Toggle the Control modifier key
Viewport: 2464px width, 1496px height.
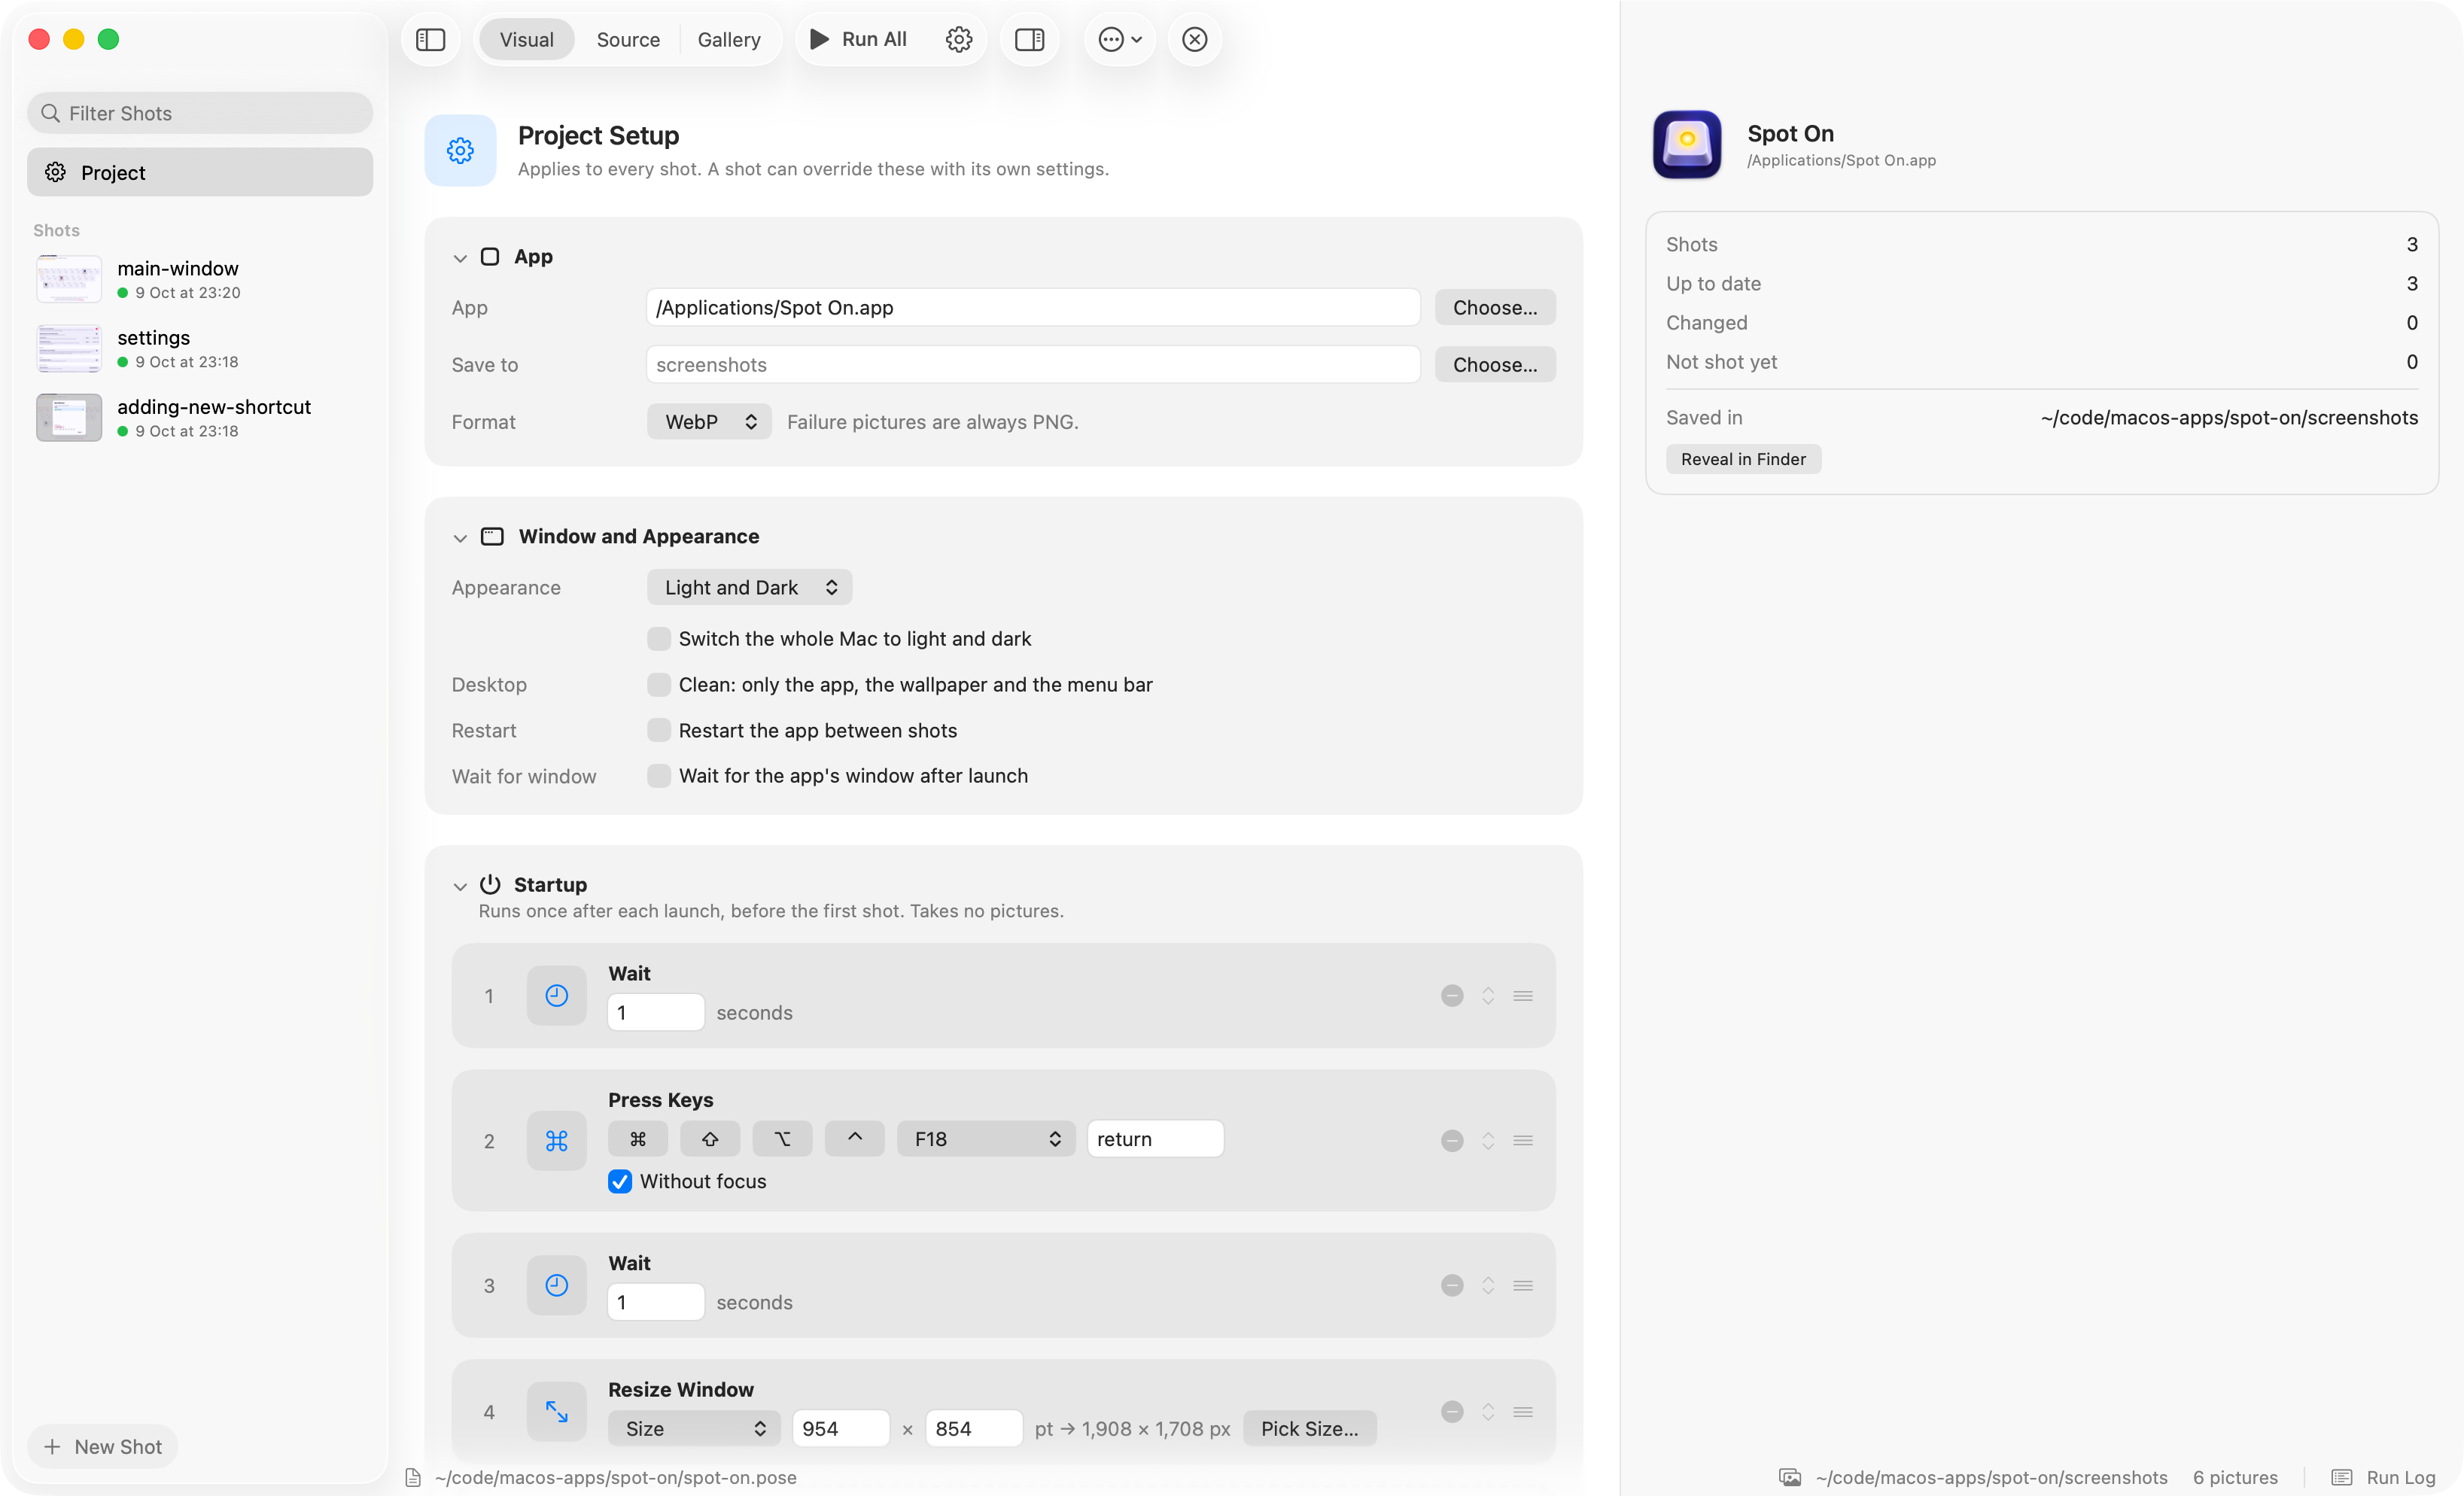[x=854, y=1139]
